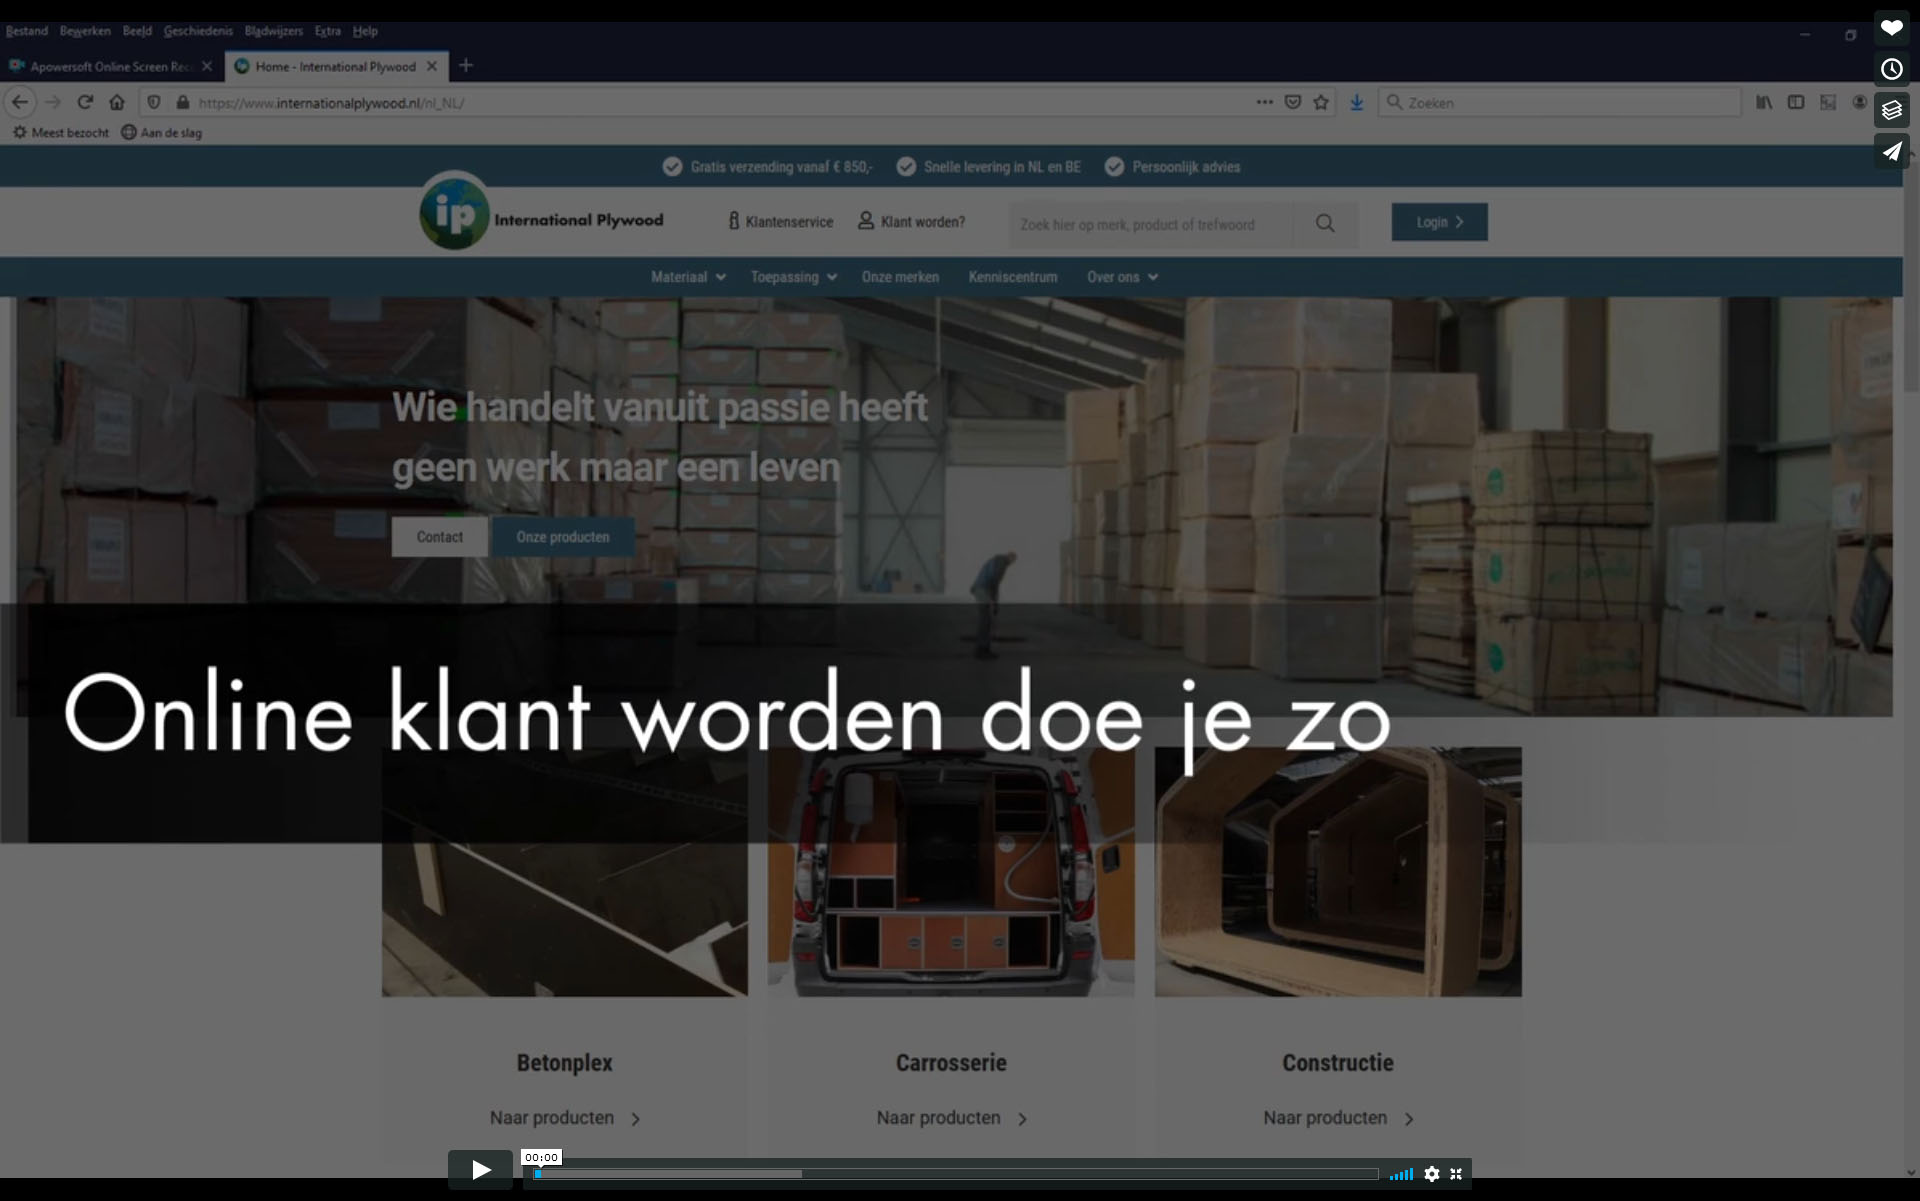Add video to collections via layers icon
Viewport: 1920px width, 1201px height.
click(x=1891, y=110)
